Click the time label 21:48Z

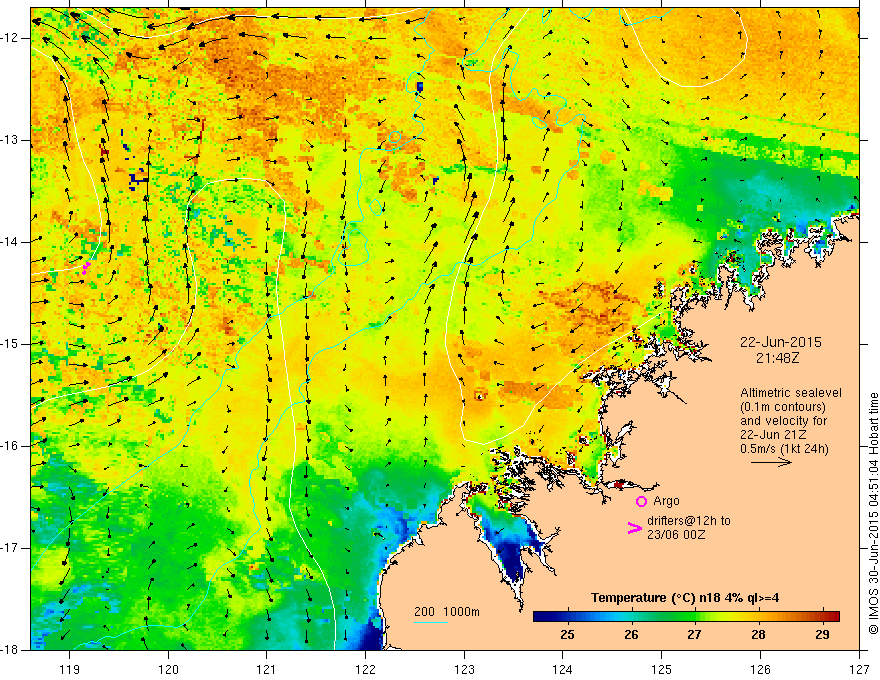pyautogui.click(x=777, y=358)
